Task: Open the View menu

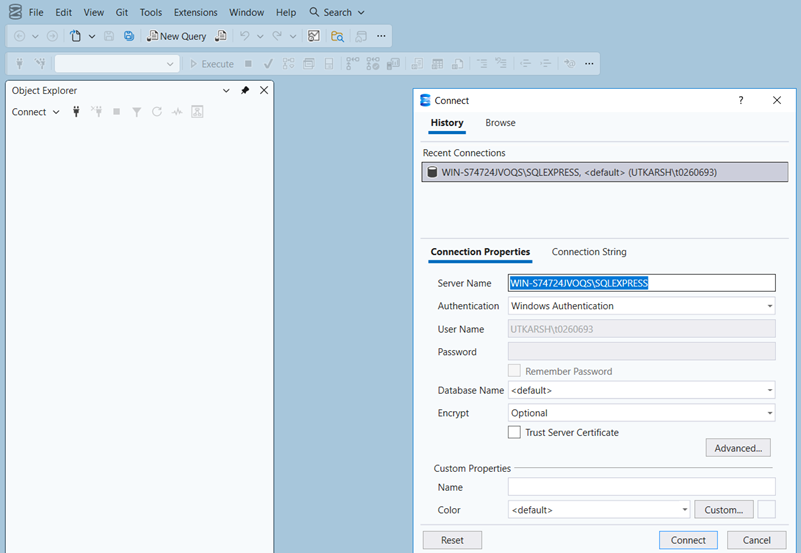Action: point(93,12)
